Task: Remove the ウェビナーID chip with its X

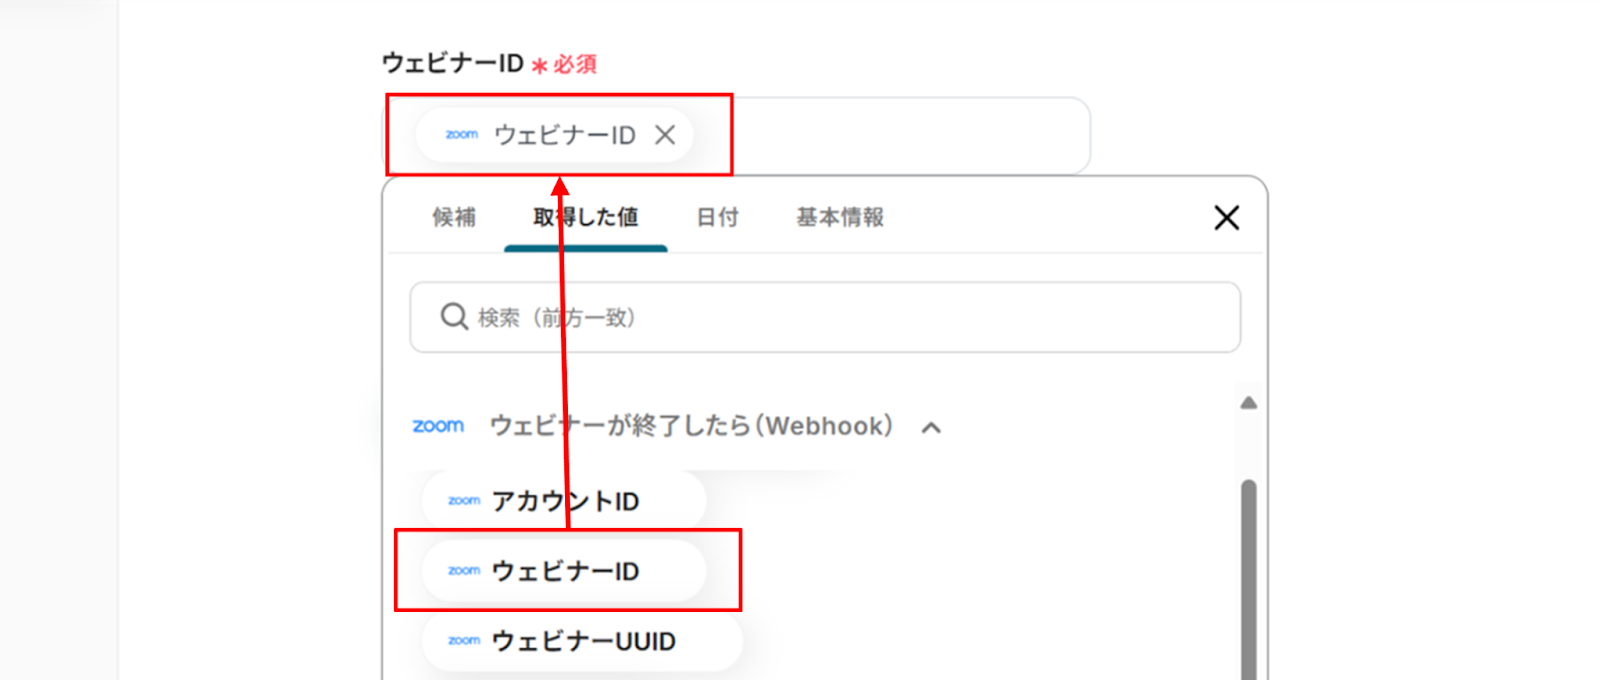Action: point(665,135)
